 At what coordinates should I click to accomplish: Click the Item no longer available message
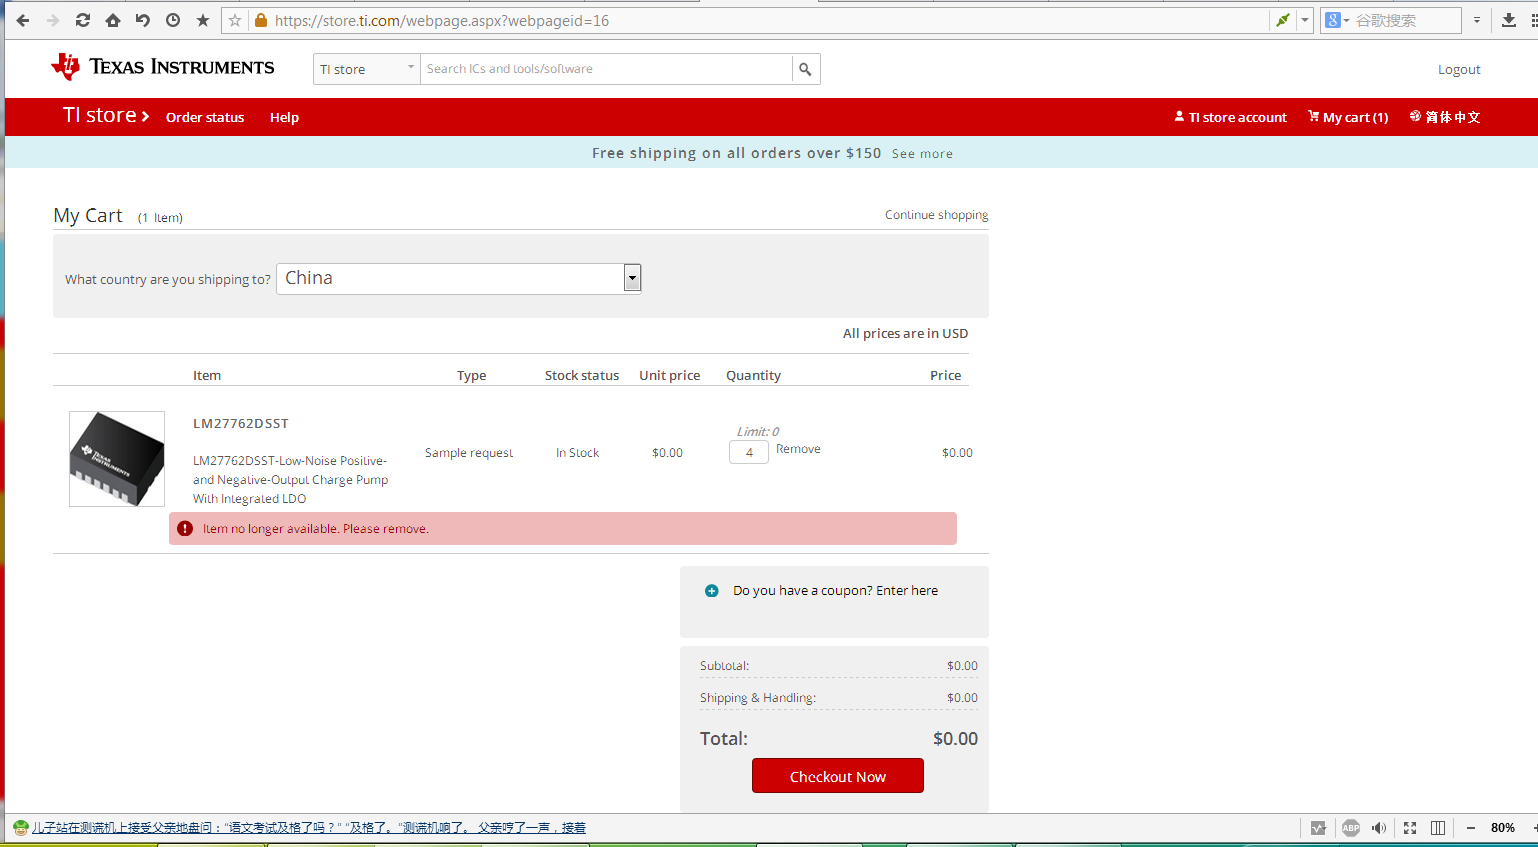(316, 529)
